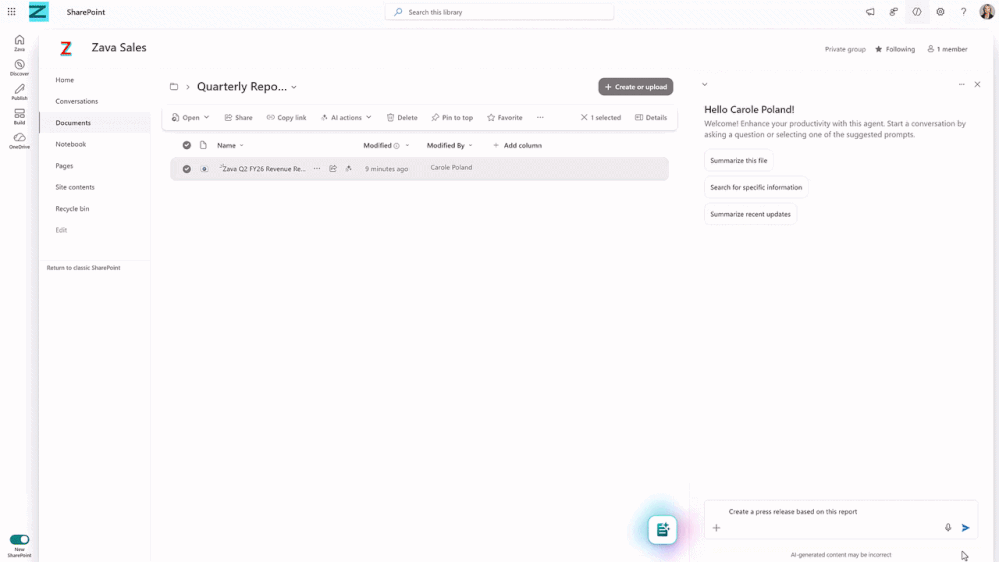Open the user profile avatar

(x=986, y=11)
